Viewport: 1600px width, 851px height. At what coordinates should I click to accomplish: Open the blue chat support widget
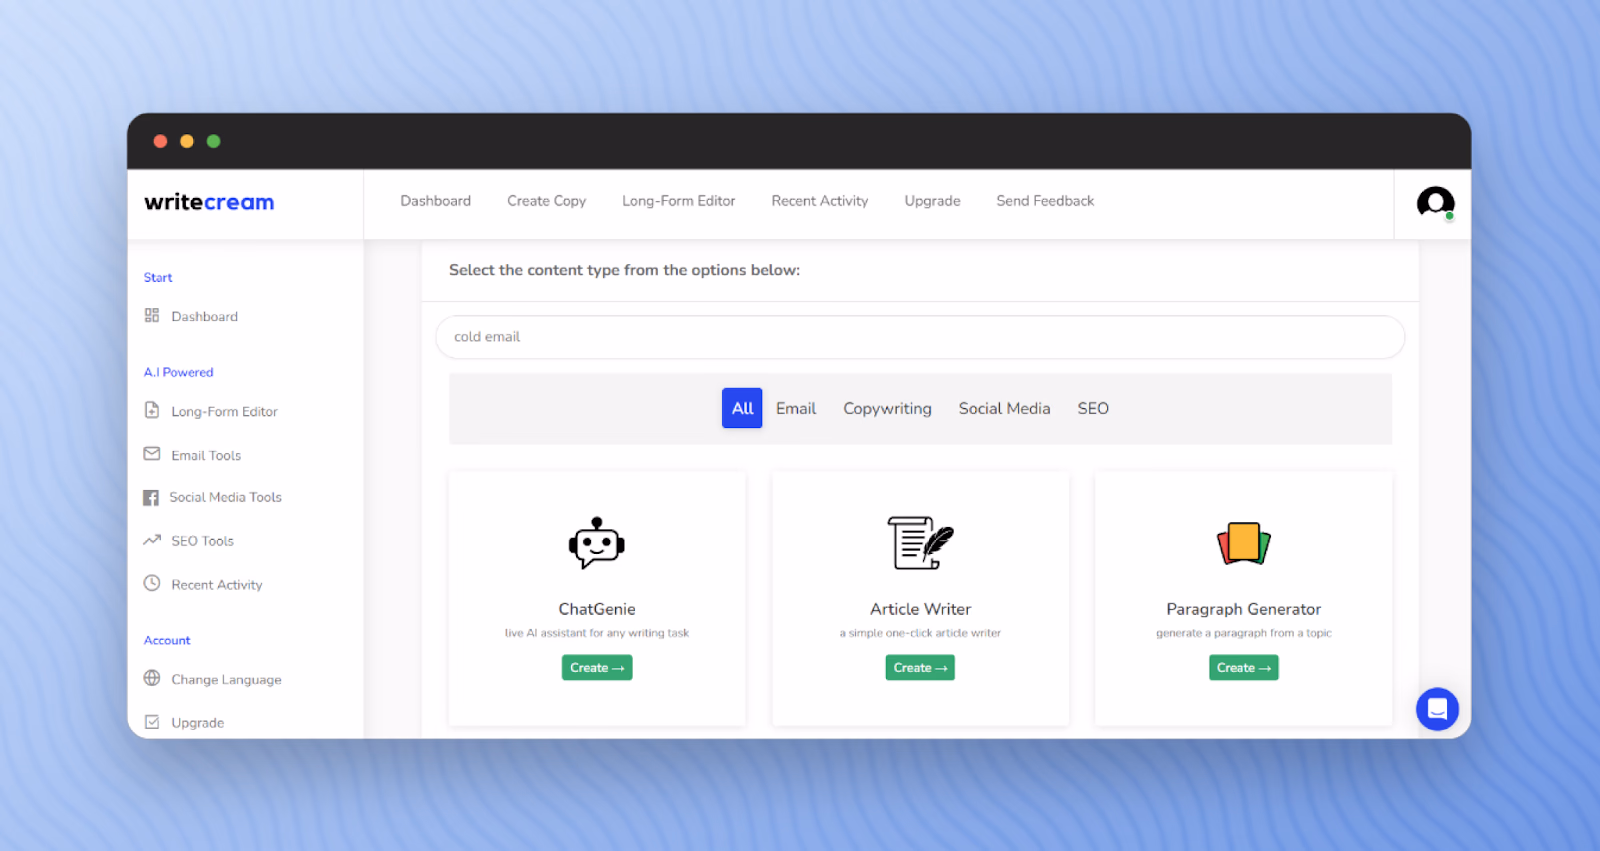tap(1437, 709)
